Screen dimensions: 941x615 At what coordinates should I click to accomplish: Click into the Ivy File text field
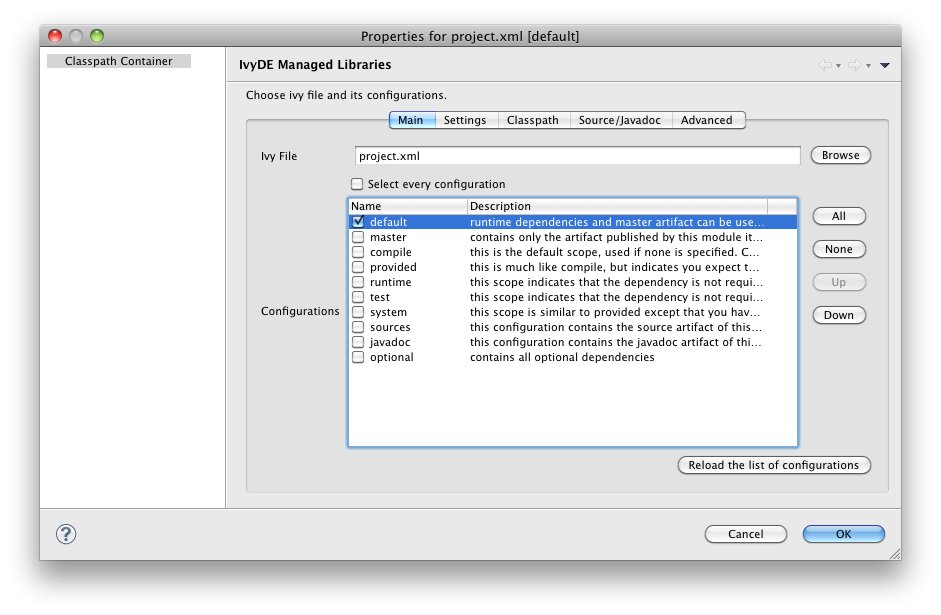(577, 156)
